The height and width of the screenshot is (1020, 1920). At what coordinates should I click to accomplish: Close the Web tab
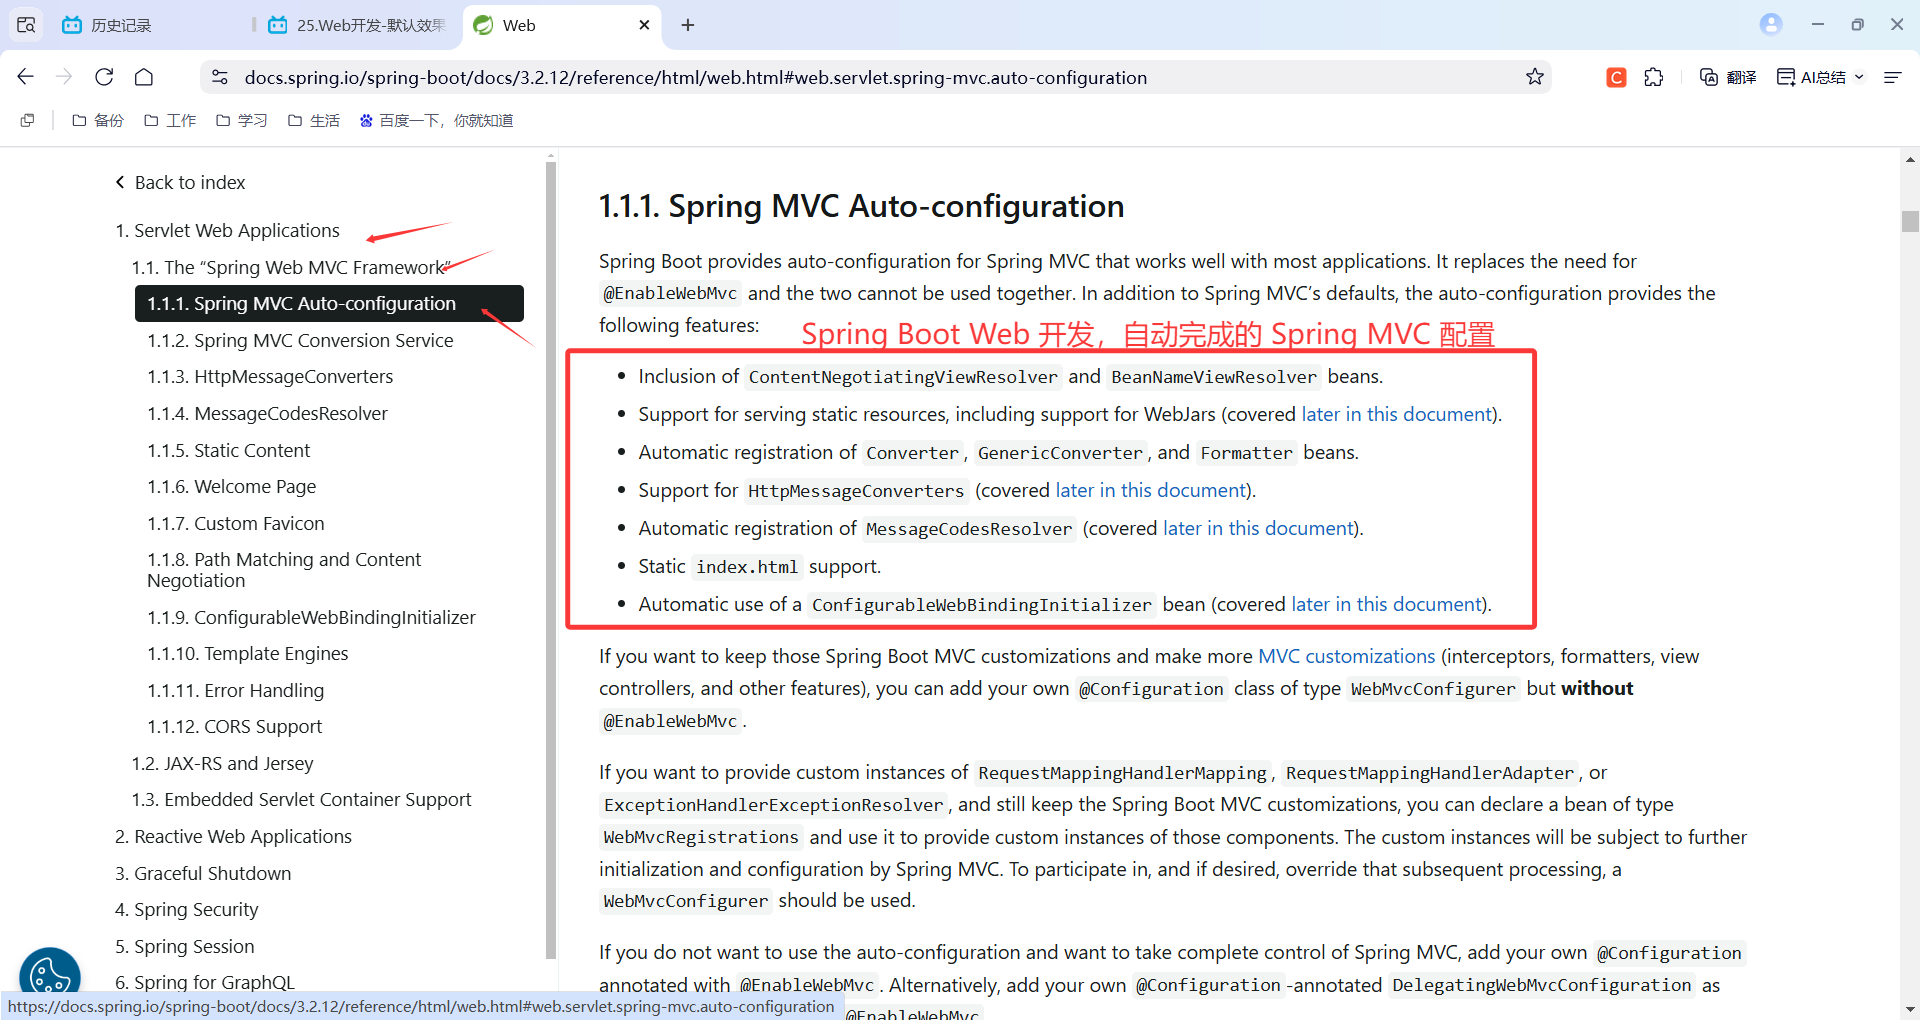644,25
